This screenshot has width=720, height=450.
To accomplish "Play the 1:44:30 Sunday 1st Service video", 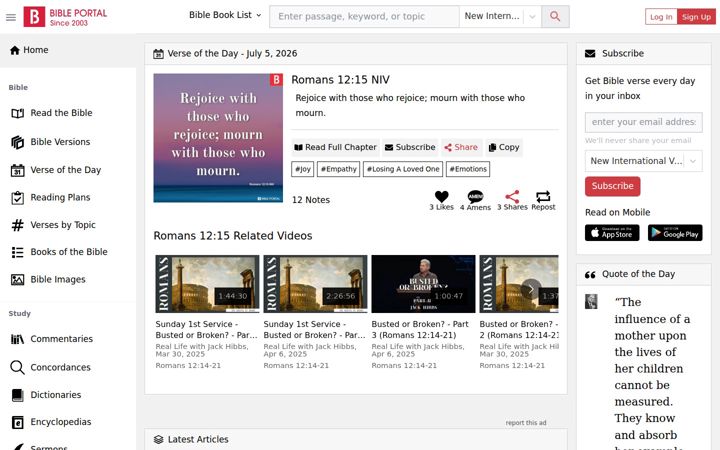I will coord(207,284).
